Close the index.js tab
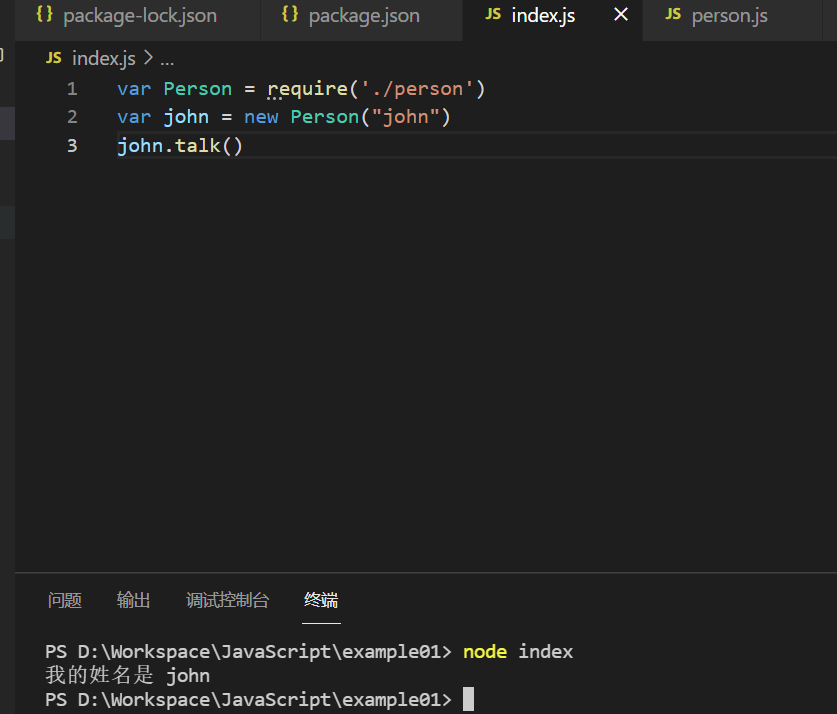 tap(621, 15)
